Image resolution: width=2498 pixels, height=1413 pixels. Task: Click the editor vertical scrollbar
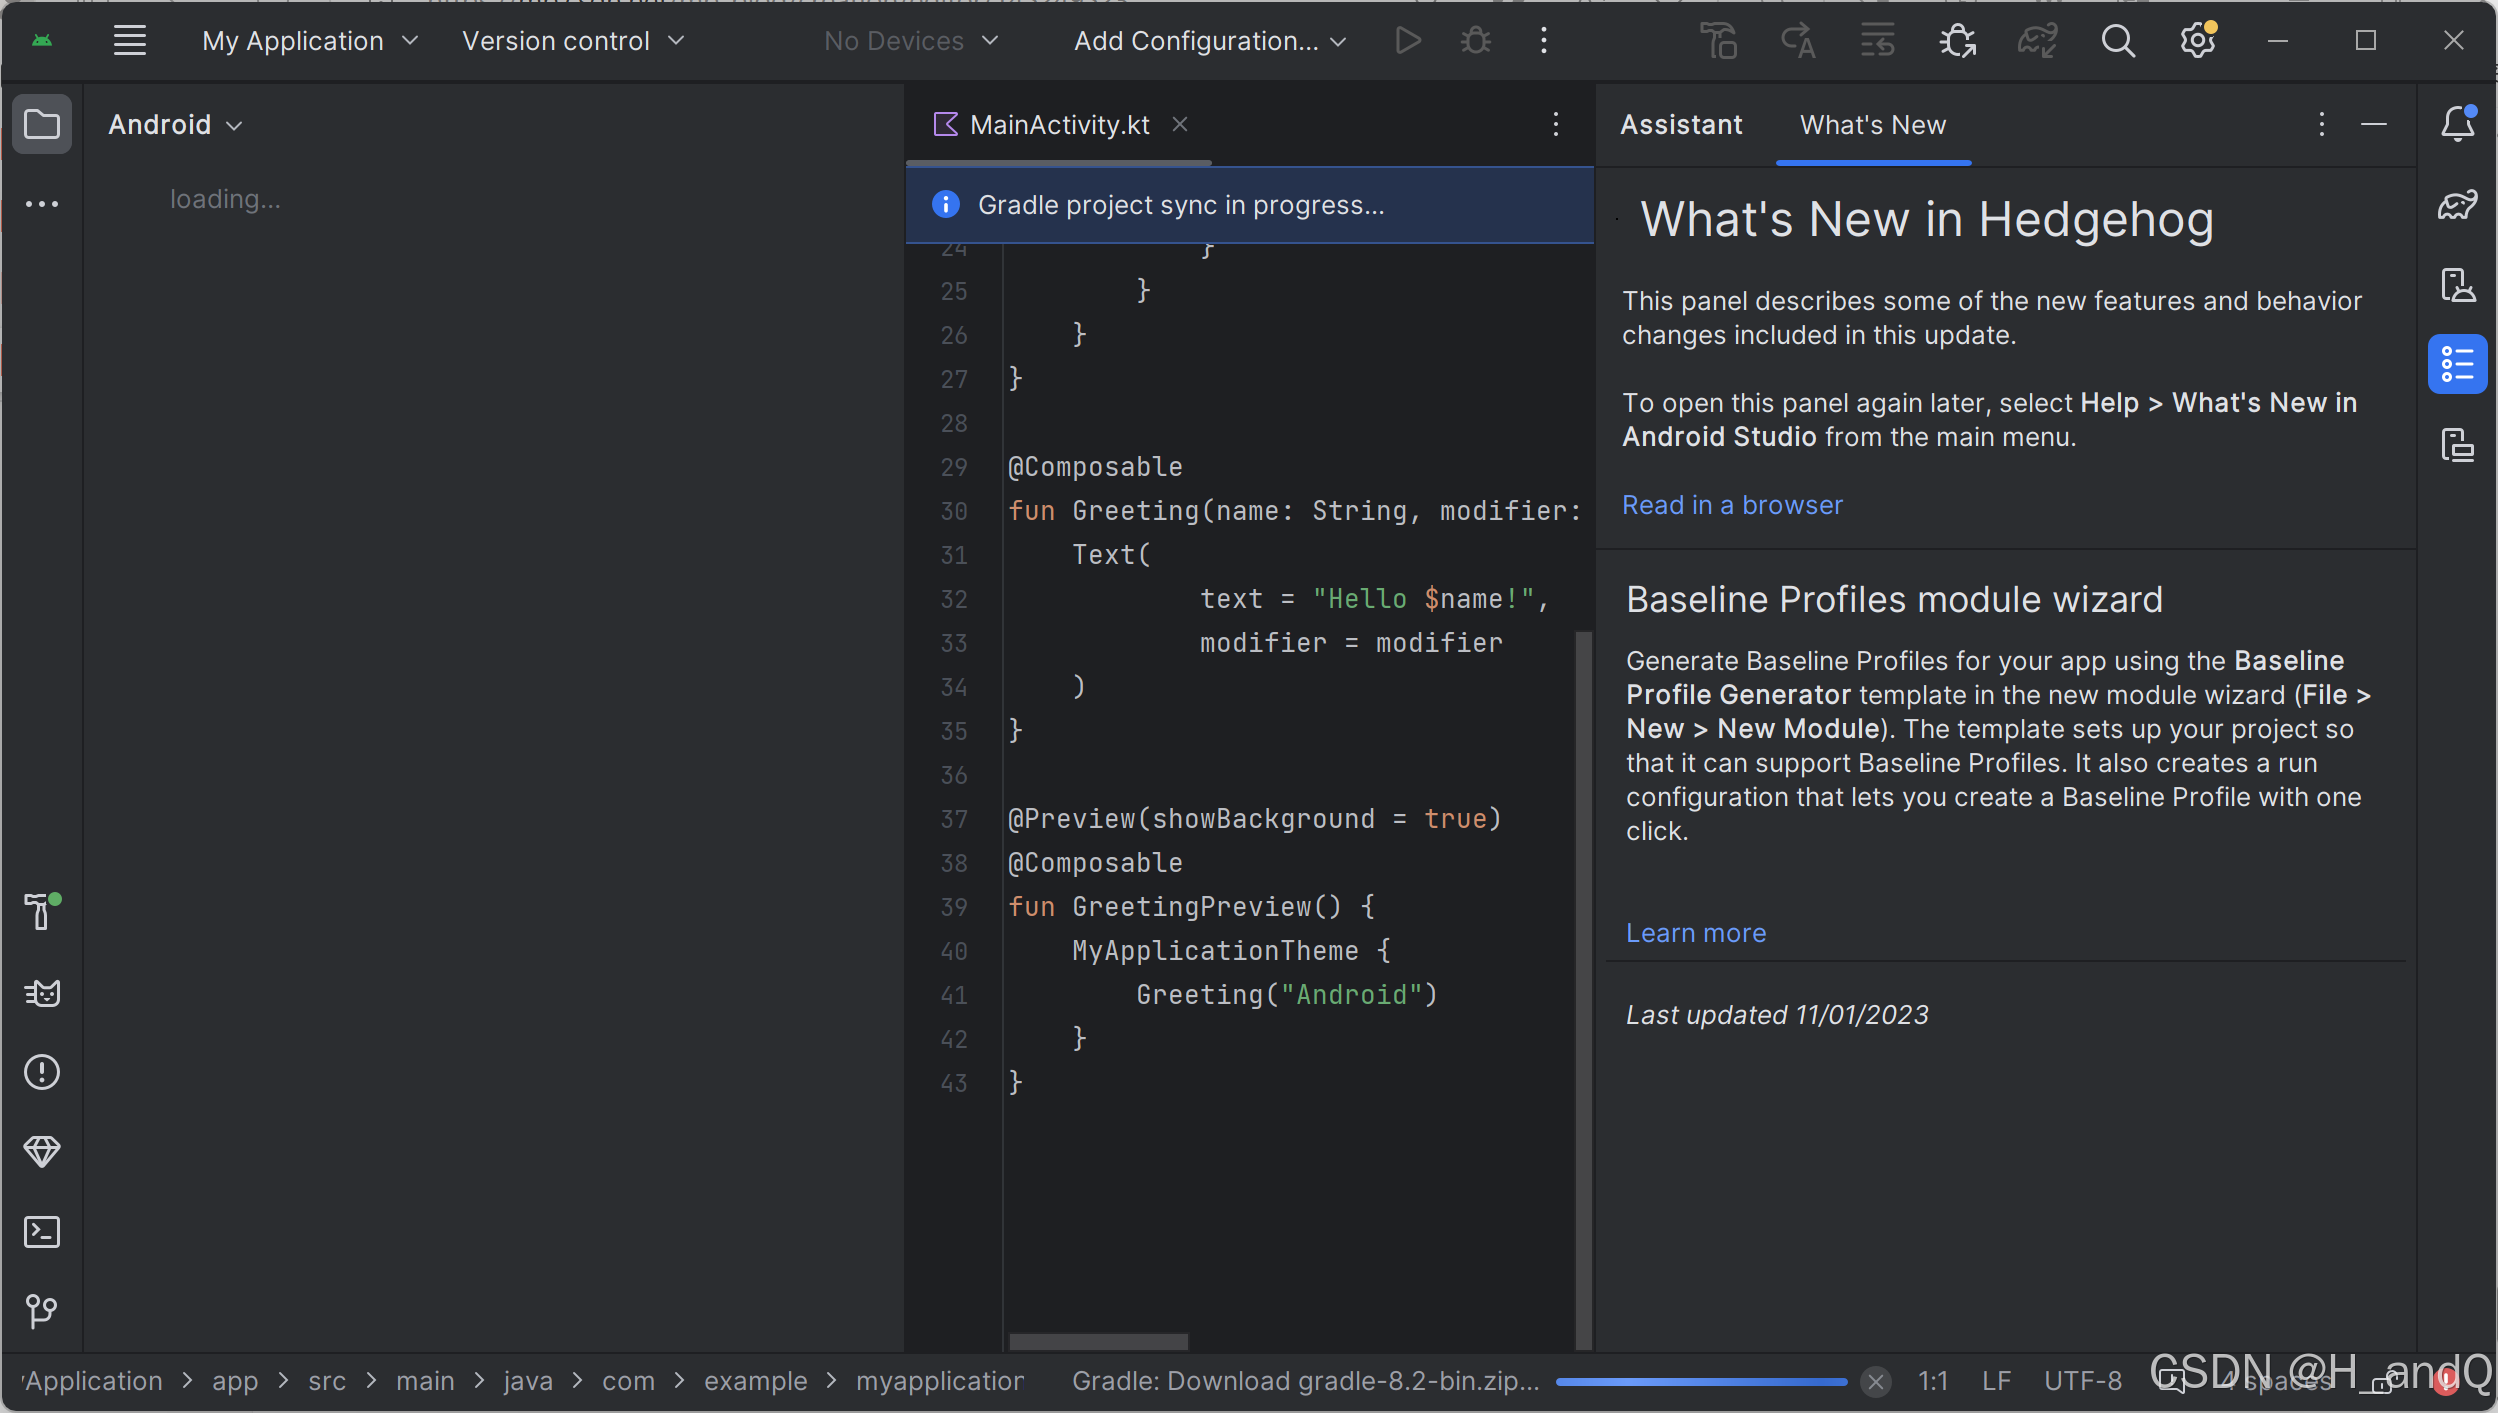click(1583, 990)
